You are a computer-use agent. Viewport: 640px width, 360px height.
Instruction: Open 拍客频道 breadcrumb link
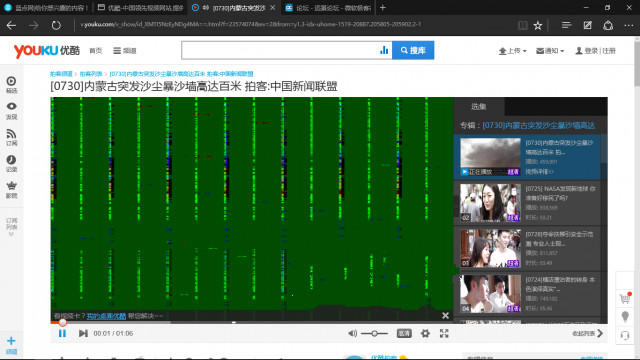coord(61,74)
